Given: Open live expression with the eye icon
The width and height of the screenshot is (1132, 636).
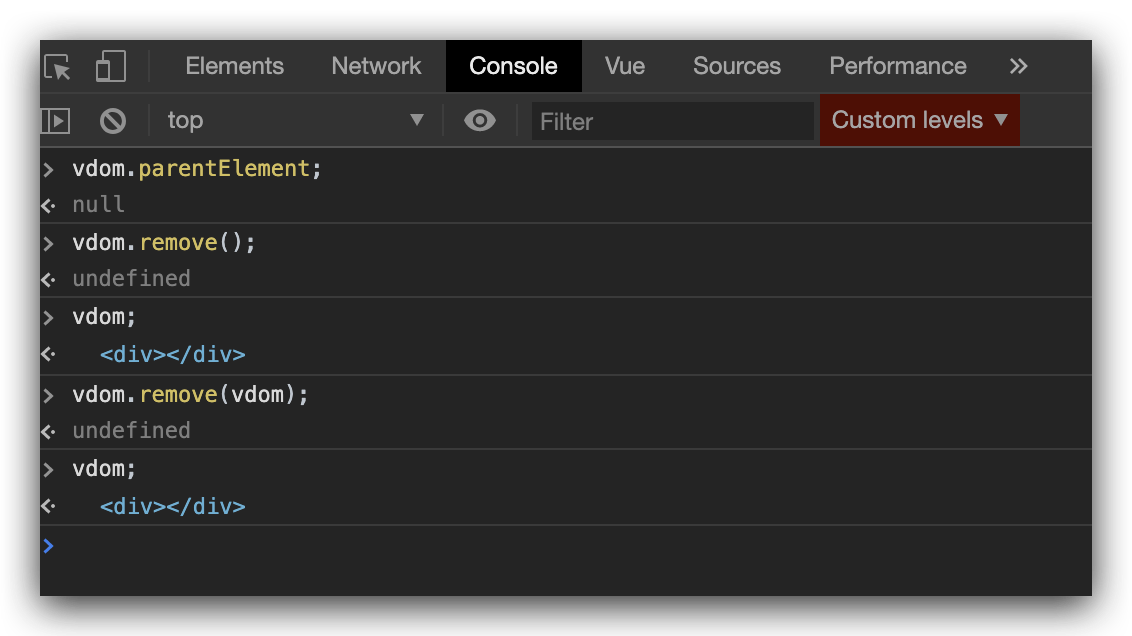Looking at the screenshot, I should 480,121.
